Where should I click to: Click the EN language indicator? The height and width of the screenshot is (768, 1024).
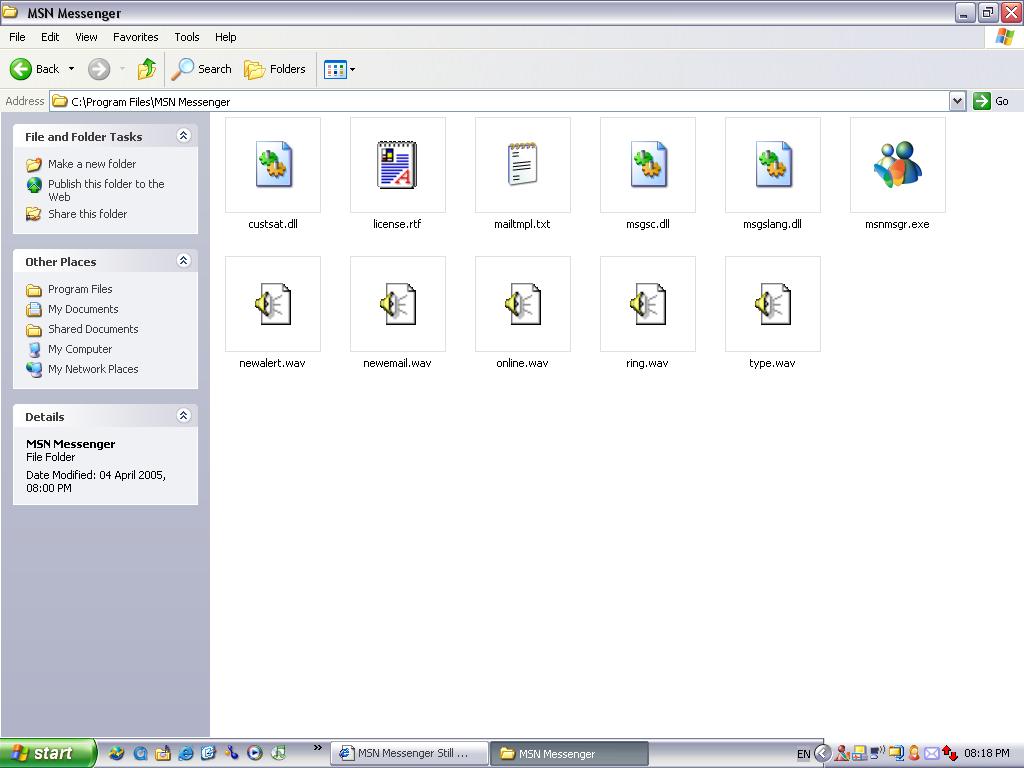[804, 754]
